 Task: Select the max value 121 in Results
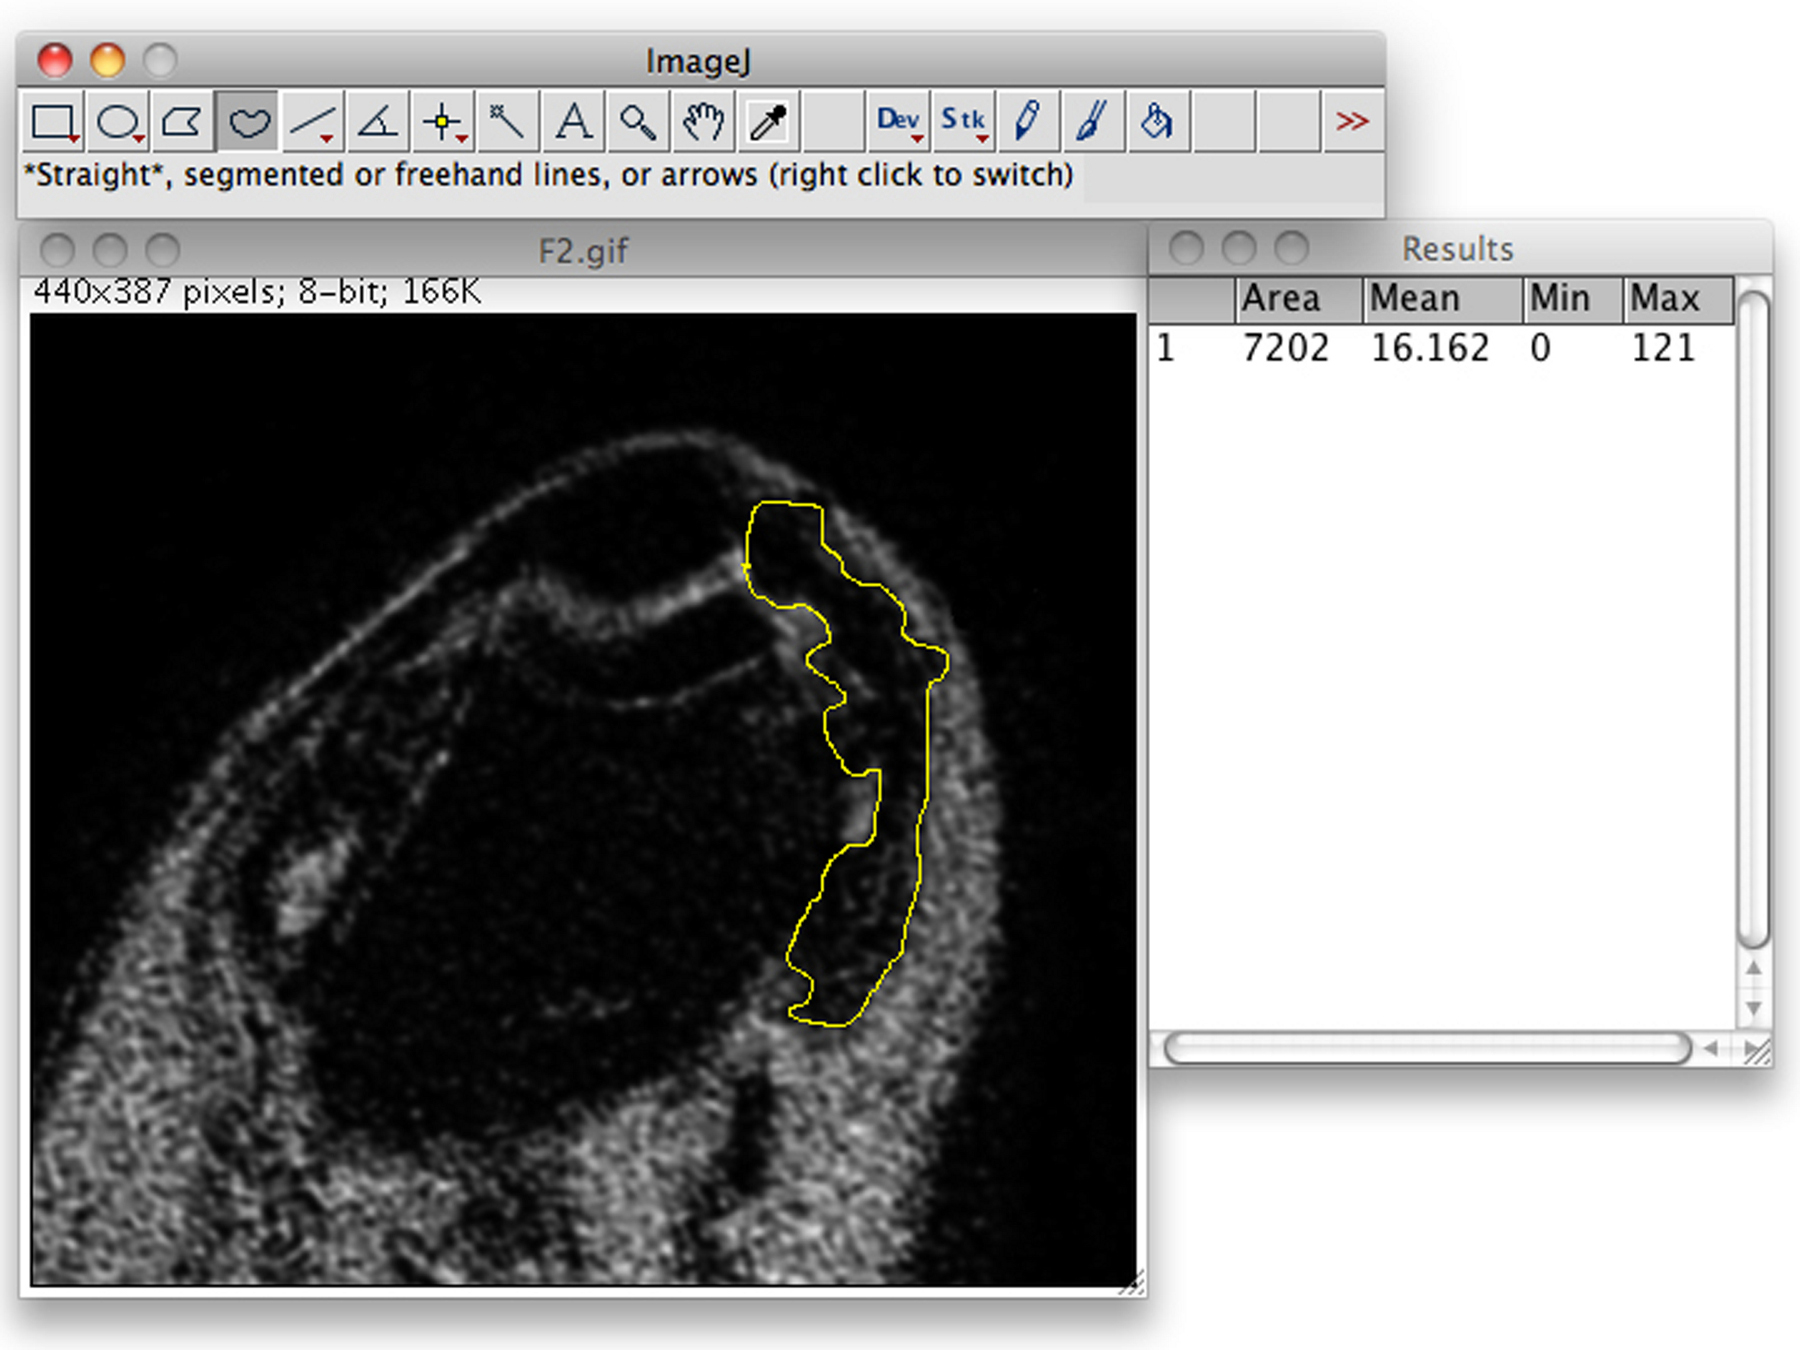[x=1663, y=348]
